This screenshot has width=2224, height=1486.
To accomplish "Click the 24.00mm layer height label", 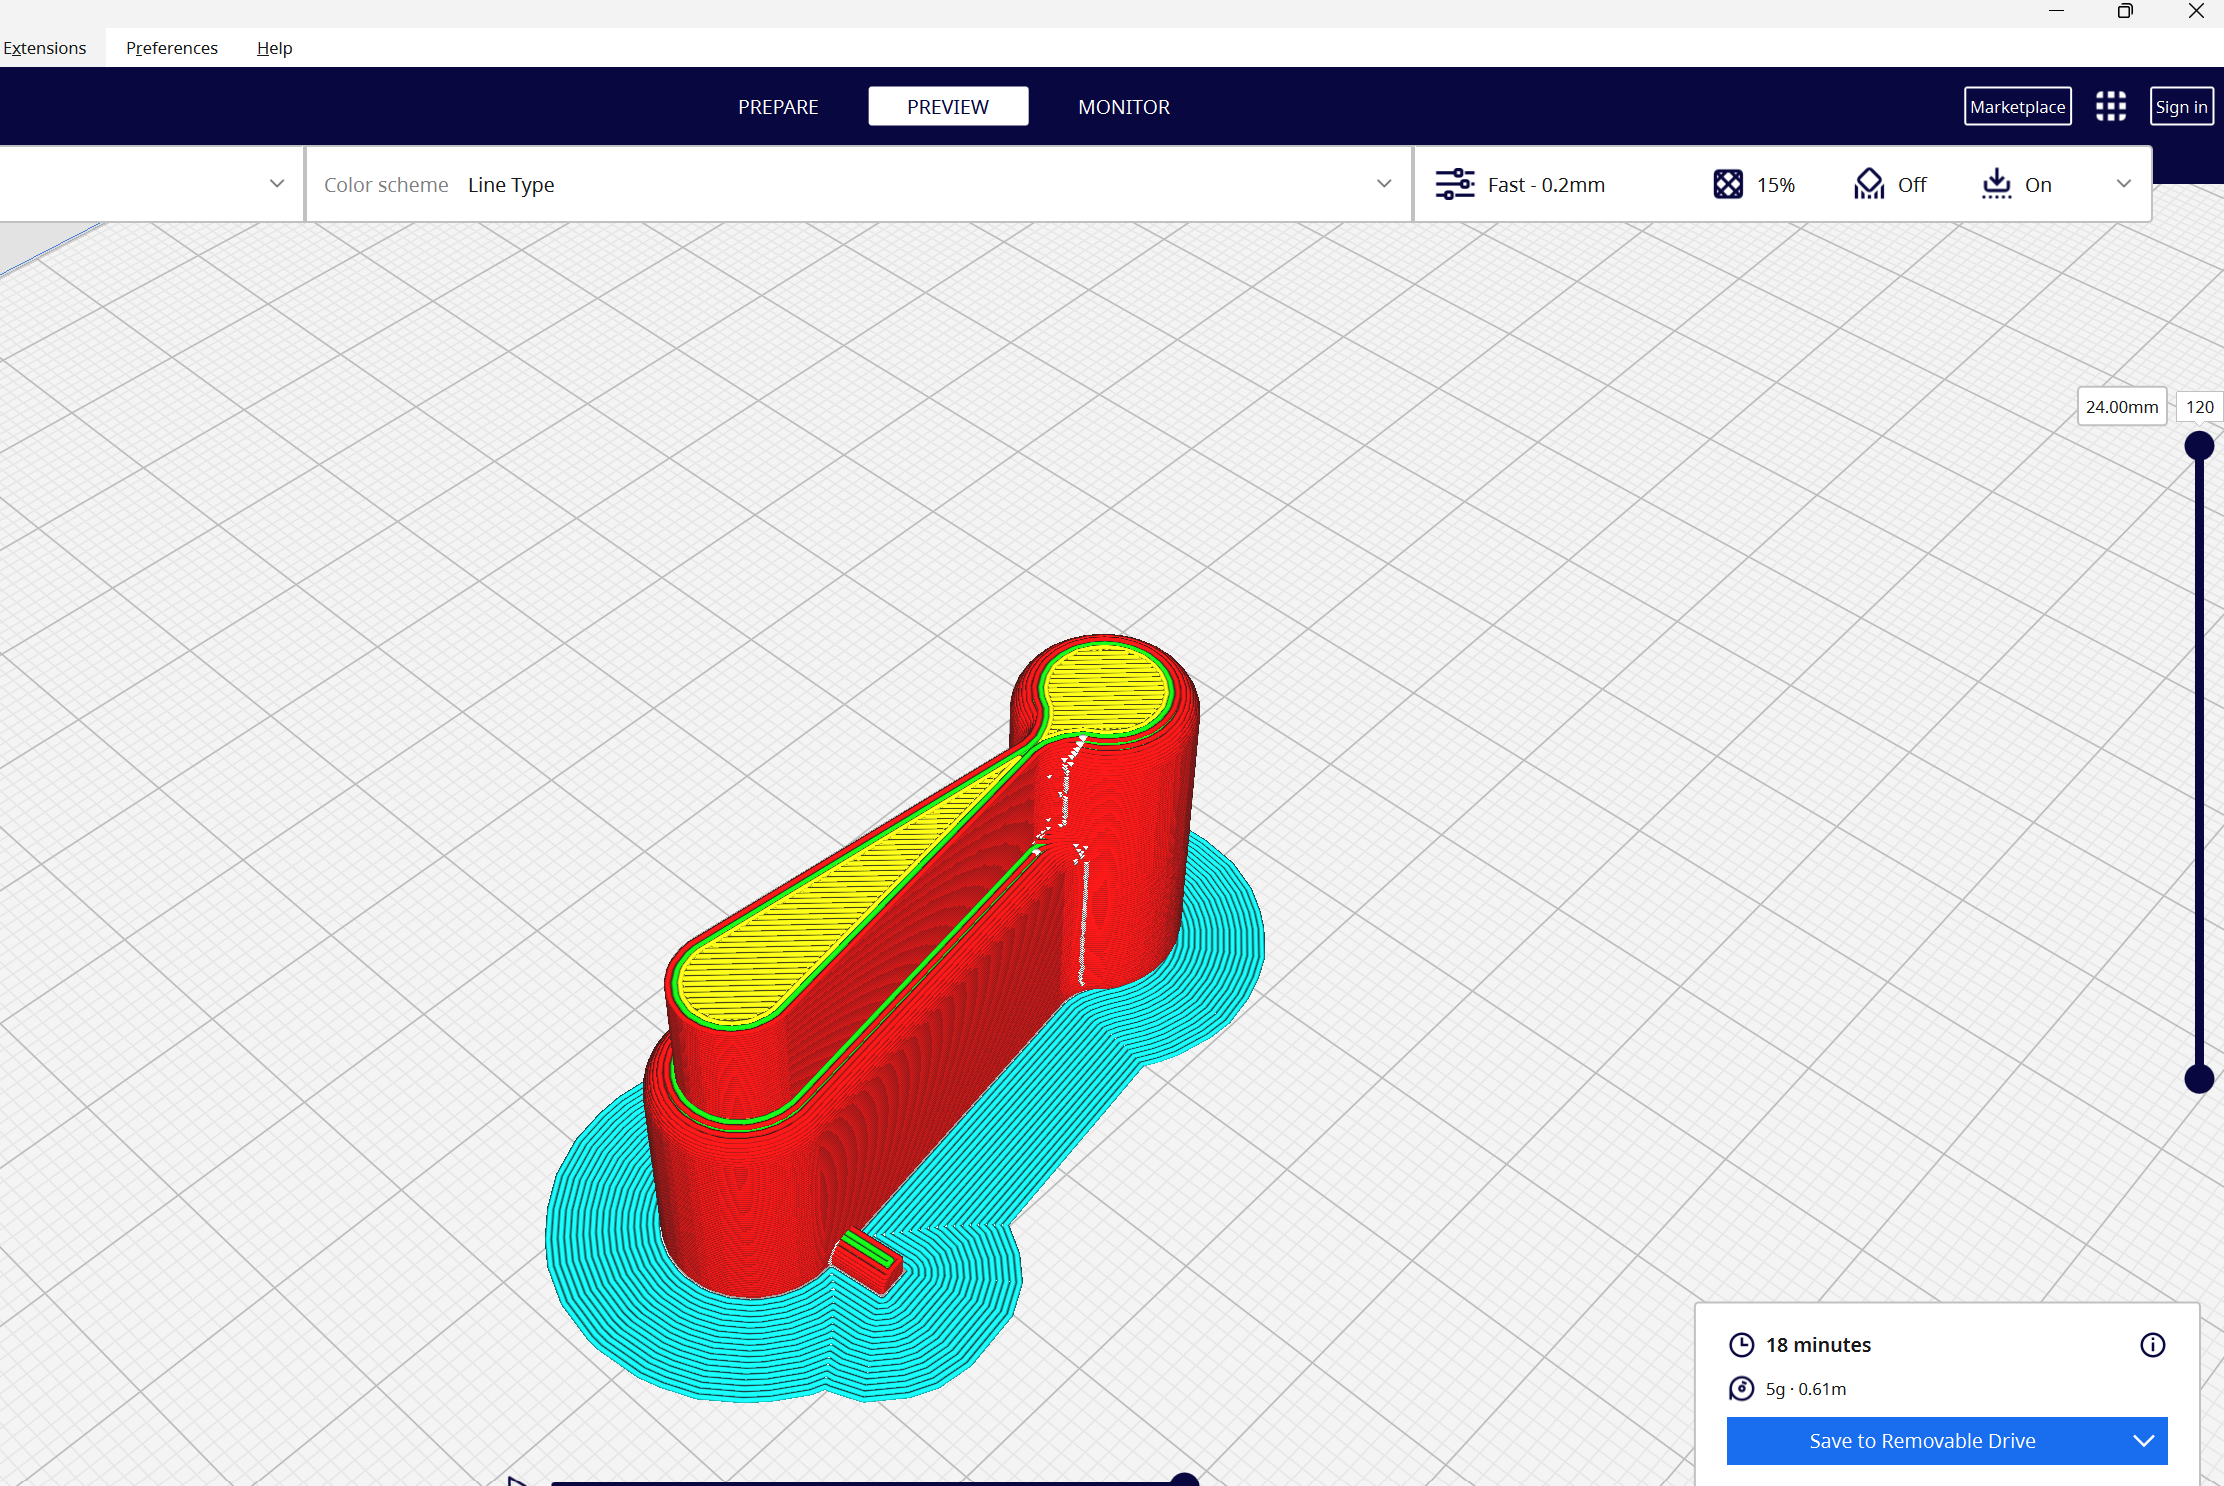I will coord(2122,407).
